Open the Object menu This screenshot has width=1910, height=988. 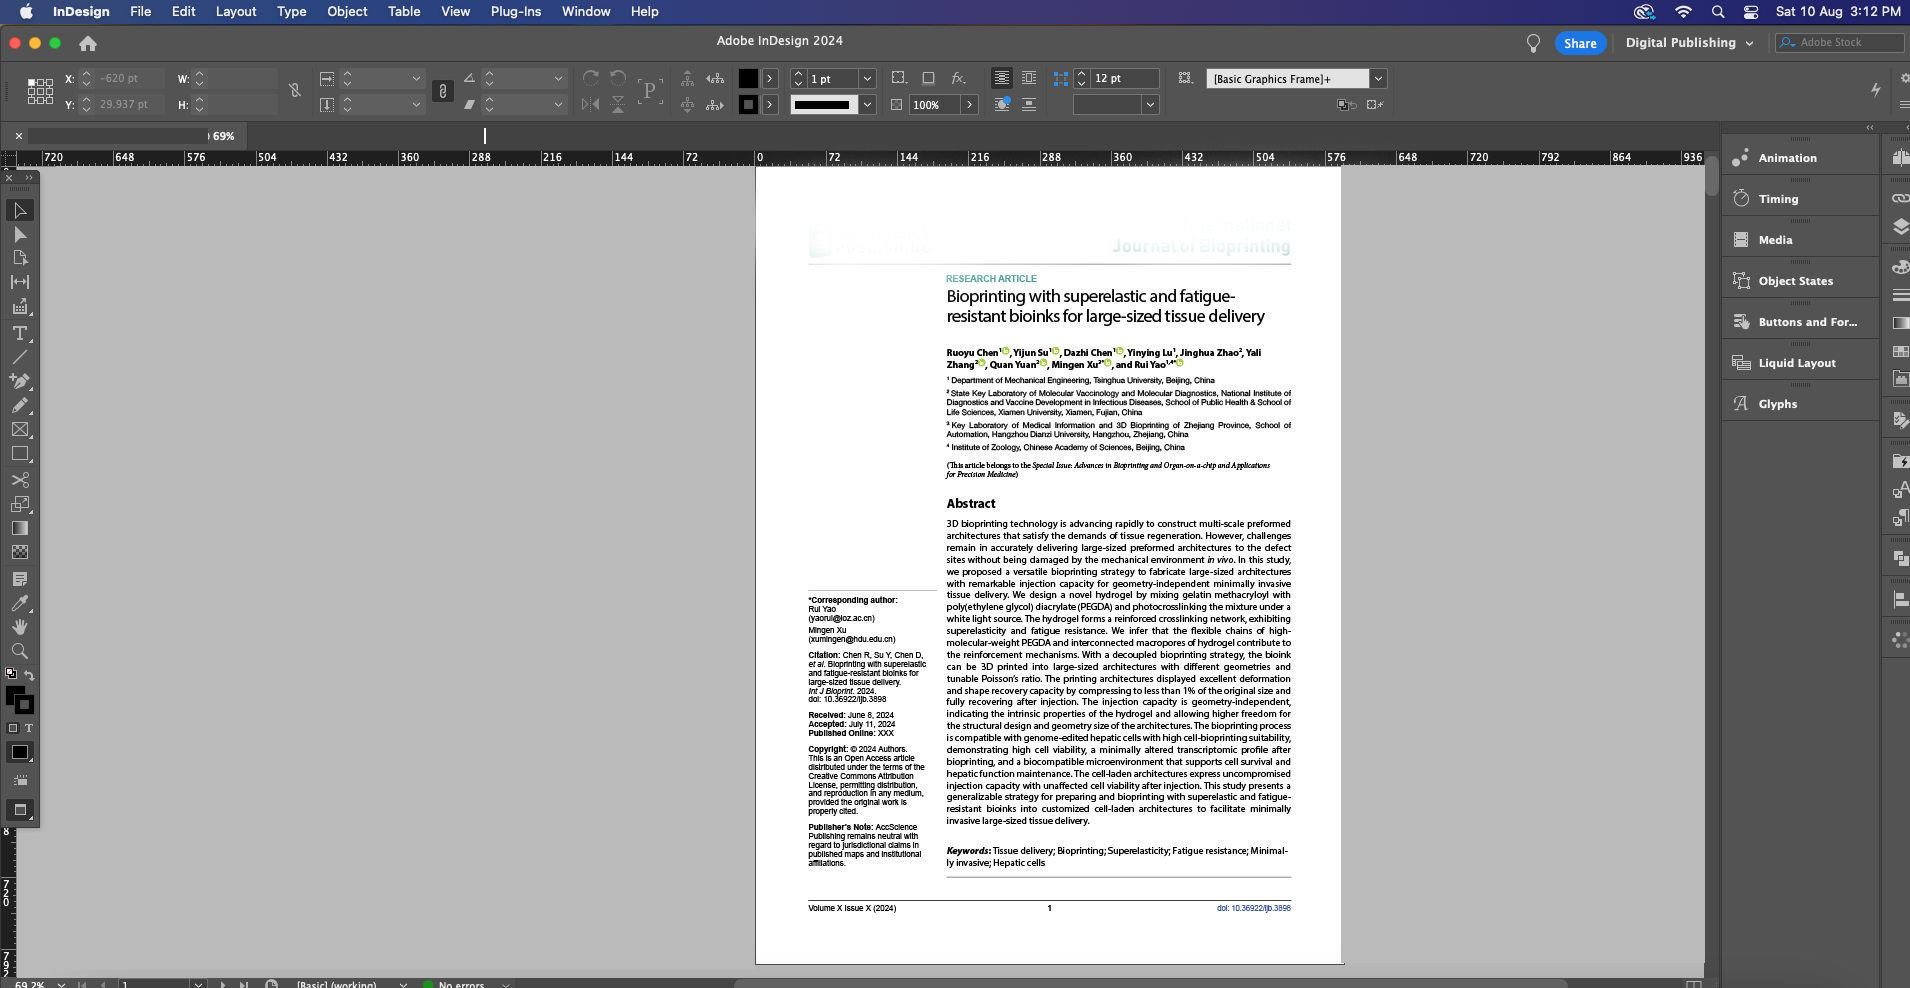coord(347,12)
